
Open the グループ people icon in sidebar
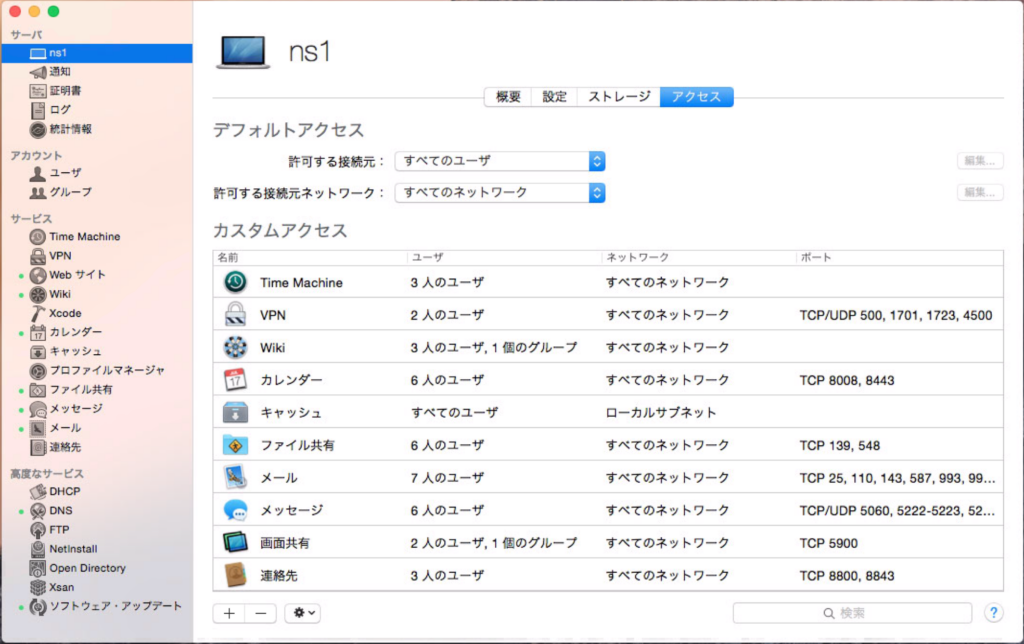38,192
